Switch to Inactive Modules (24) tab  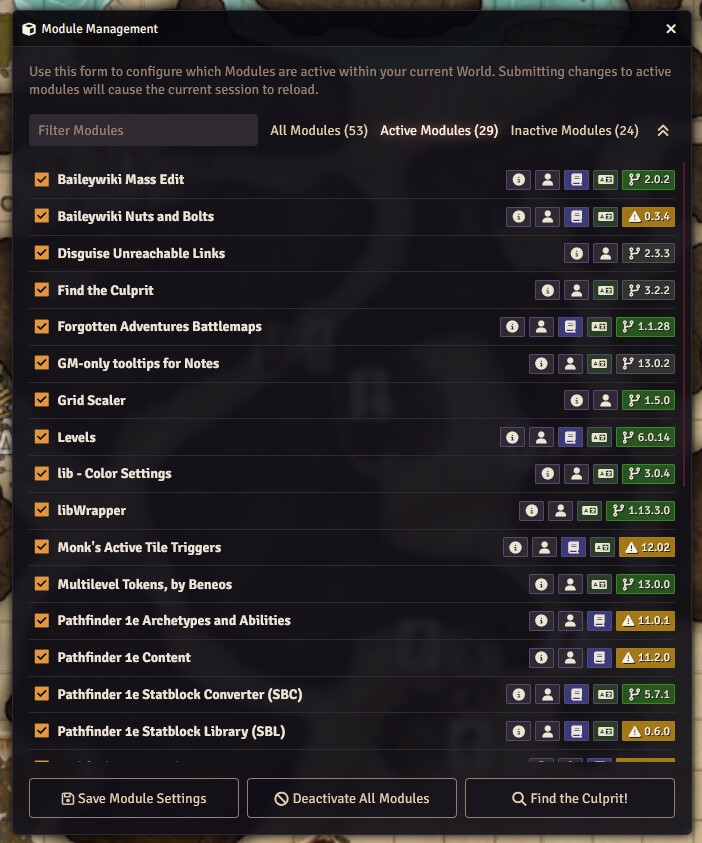point(574,131)
